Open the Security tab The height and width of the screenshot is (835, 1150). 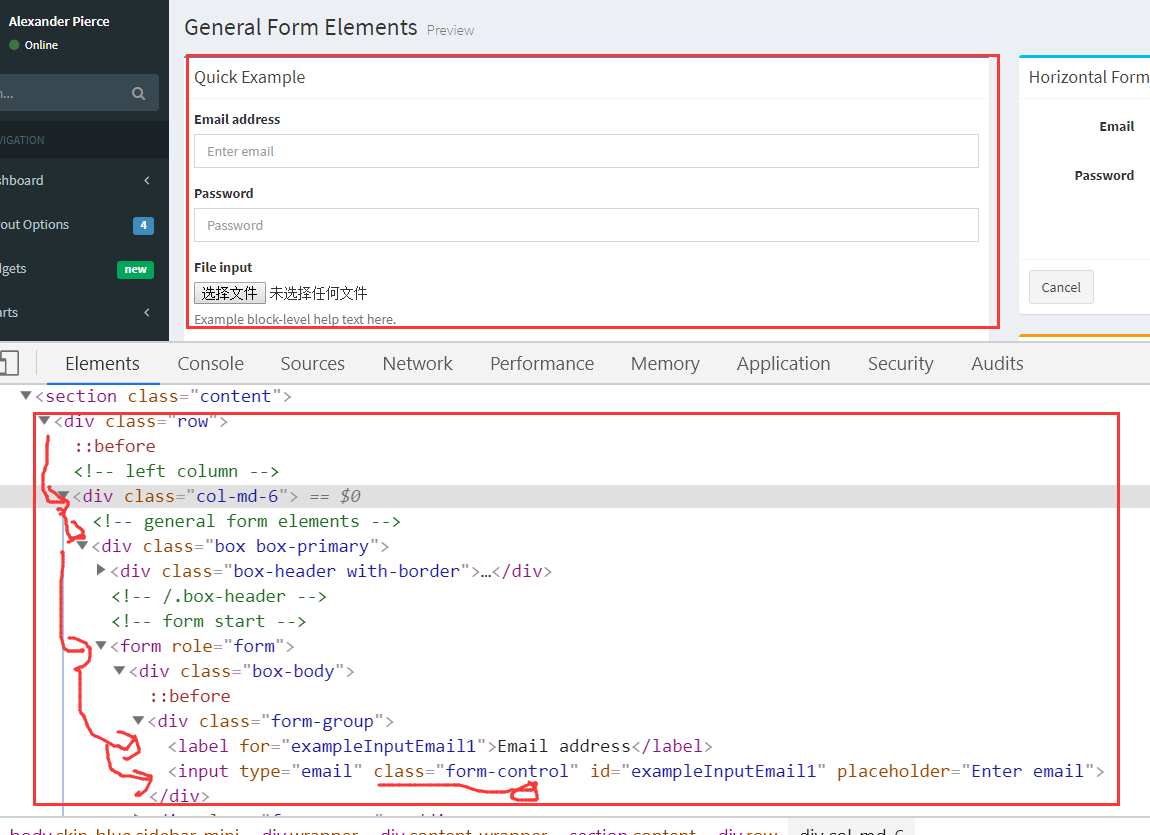click(x=901, y=364)
